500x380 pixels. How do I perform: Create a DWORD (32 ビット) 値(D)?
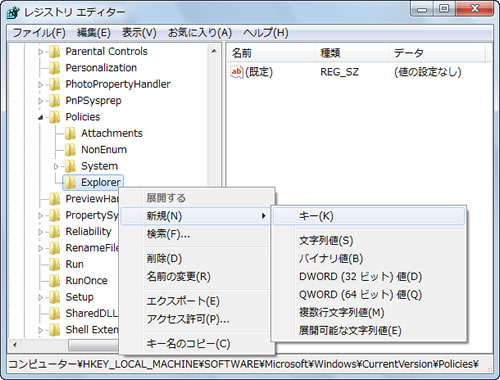[x=369, y=277]
